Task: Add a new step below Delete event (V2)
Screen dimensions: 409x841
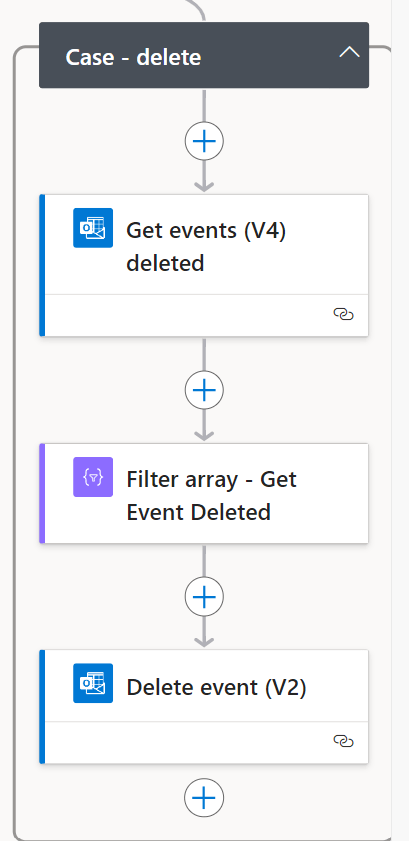Action: [204, 798]
